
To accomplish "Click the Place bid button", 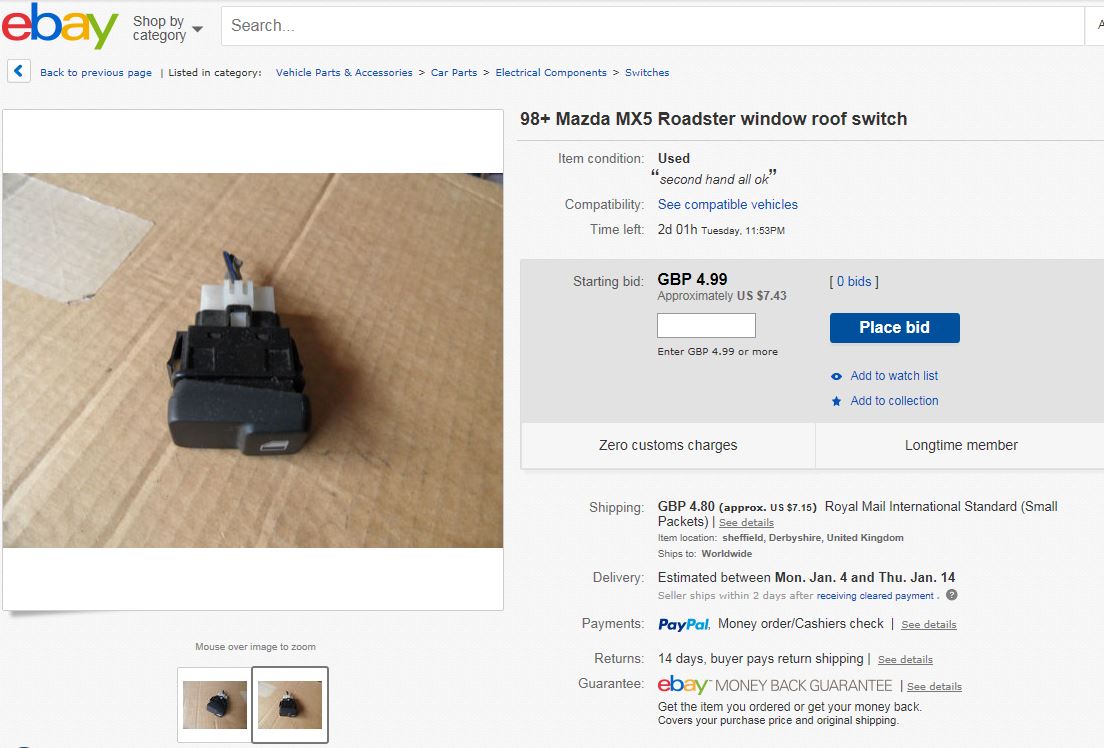I will click(x=894, y=328).
